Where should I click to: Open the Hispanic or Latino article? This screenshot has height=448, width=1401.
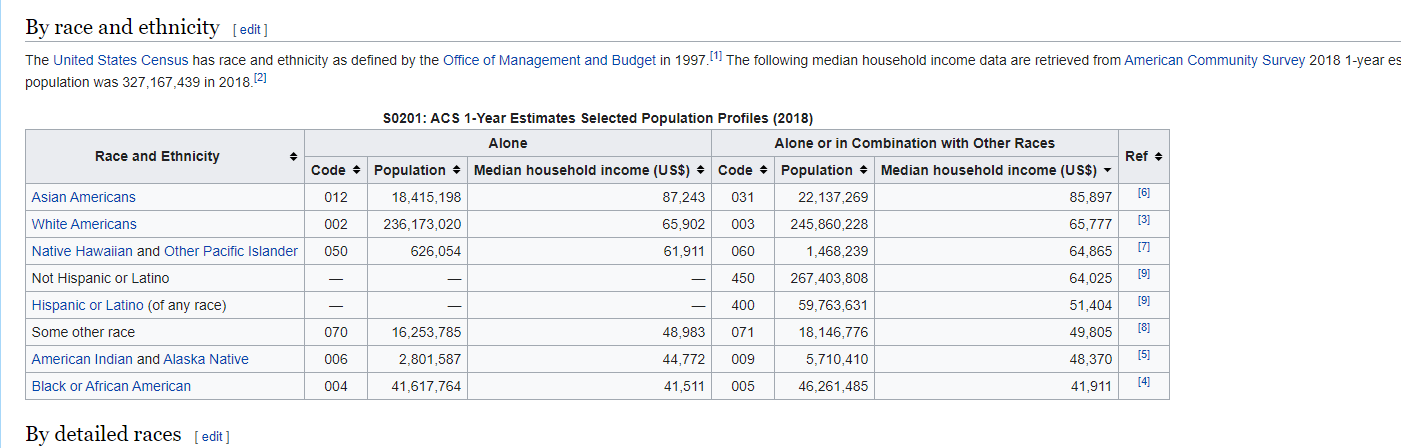(x=88, y=305)
